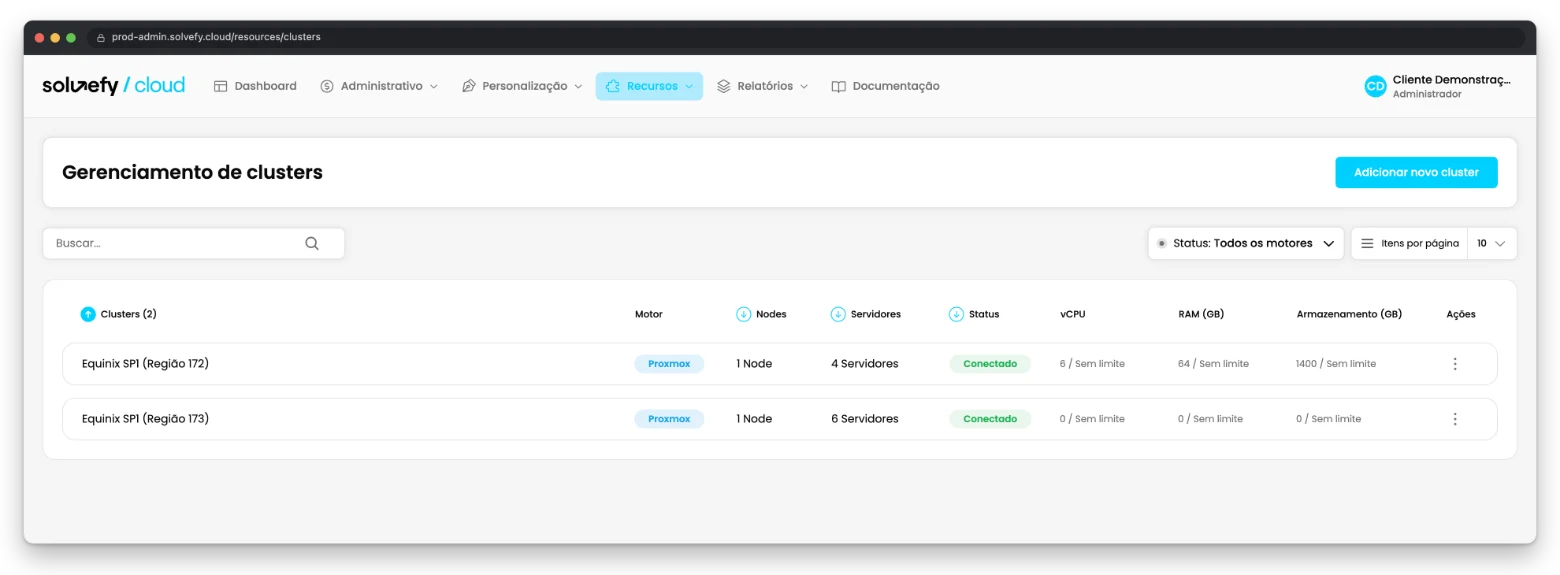
Task: Select the Equinix SP1 (Região 172) row
Action: point(779,364)
